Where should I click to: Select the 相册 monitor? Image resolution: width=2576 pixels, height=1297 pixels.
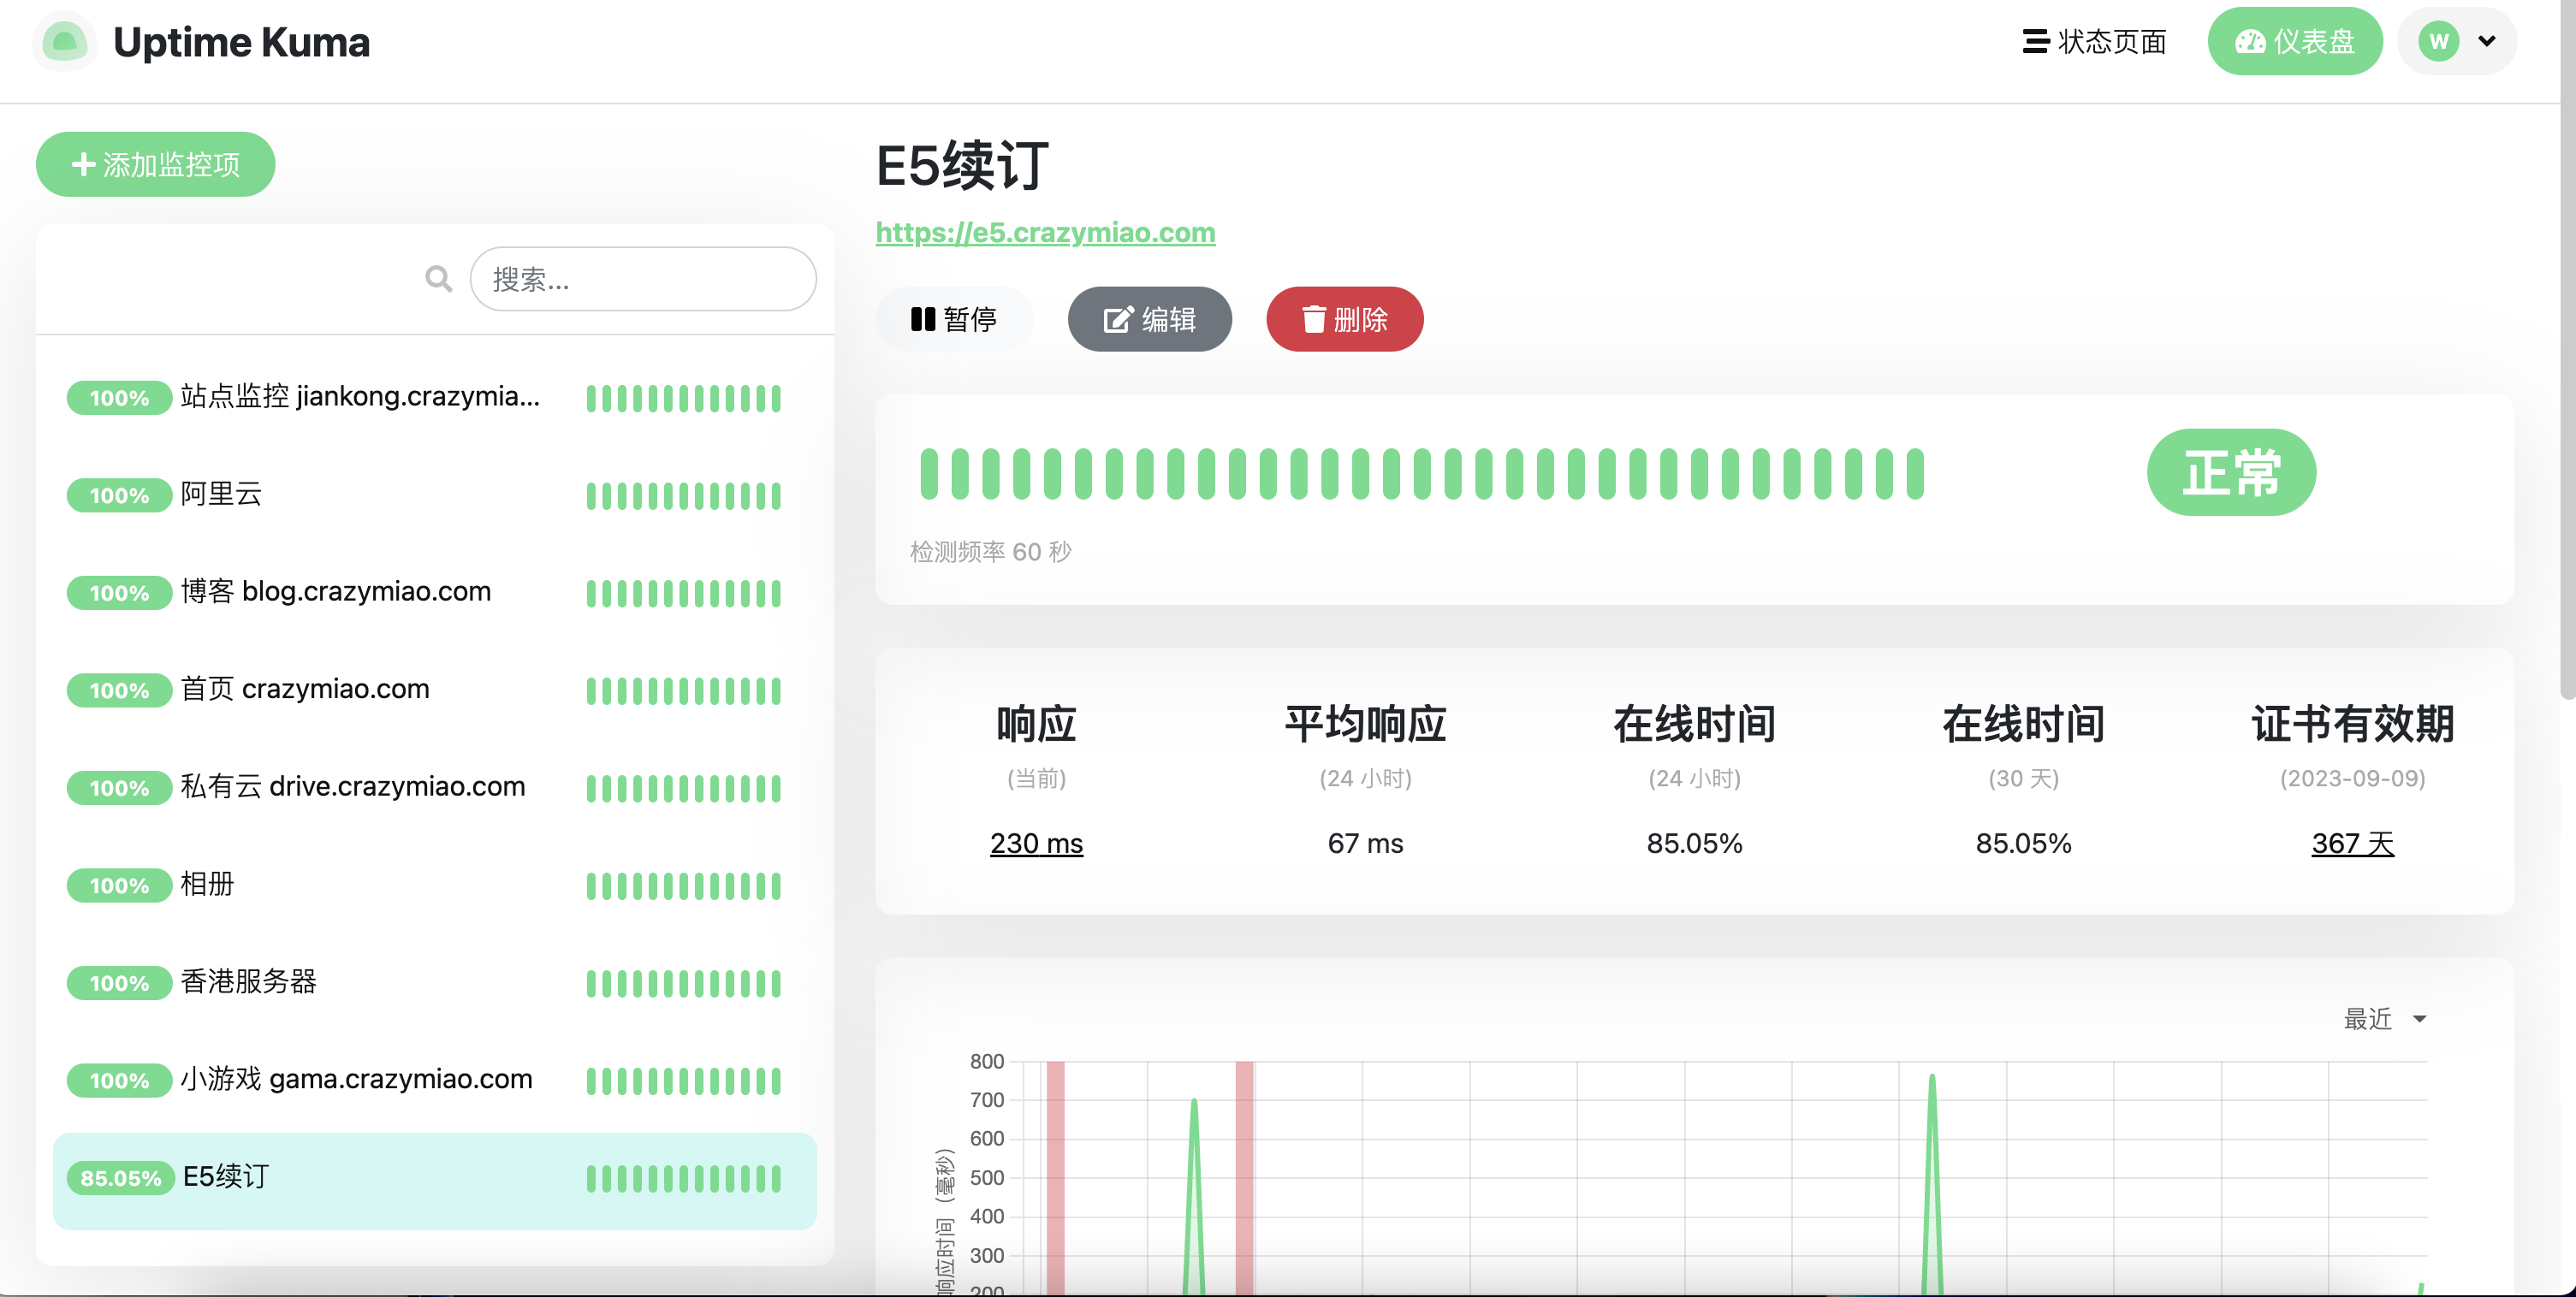435,885
